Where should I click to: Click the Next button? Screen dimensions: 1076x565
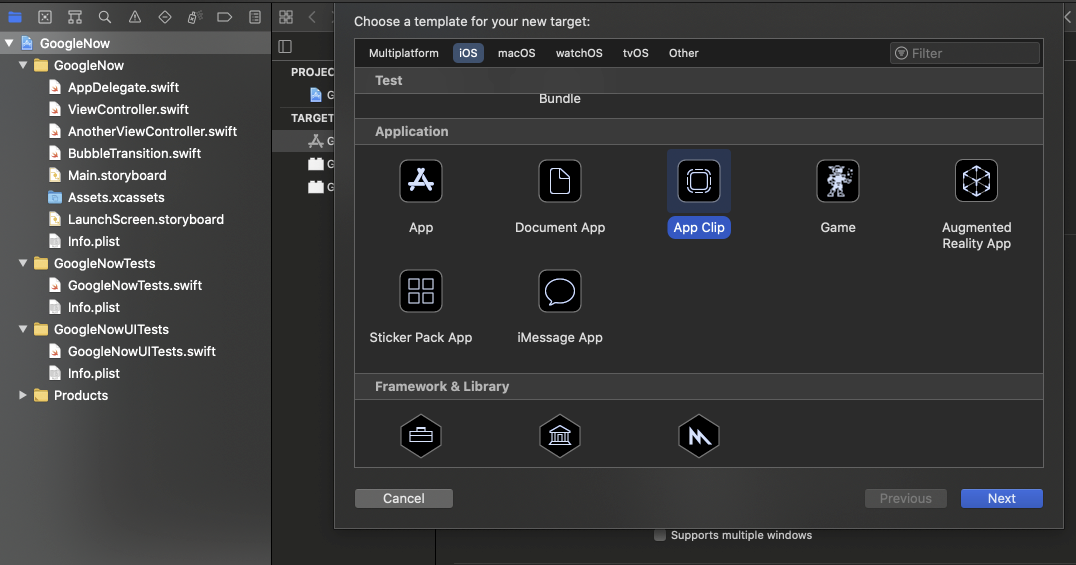1001,498
